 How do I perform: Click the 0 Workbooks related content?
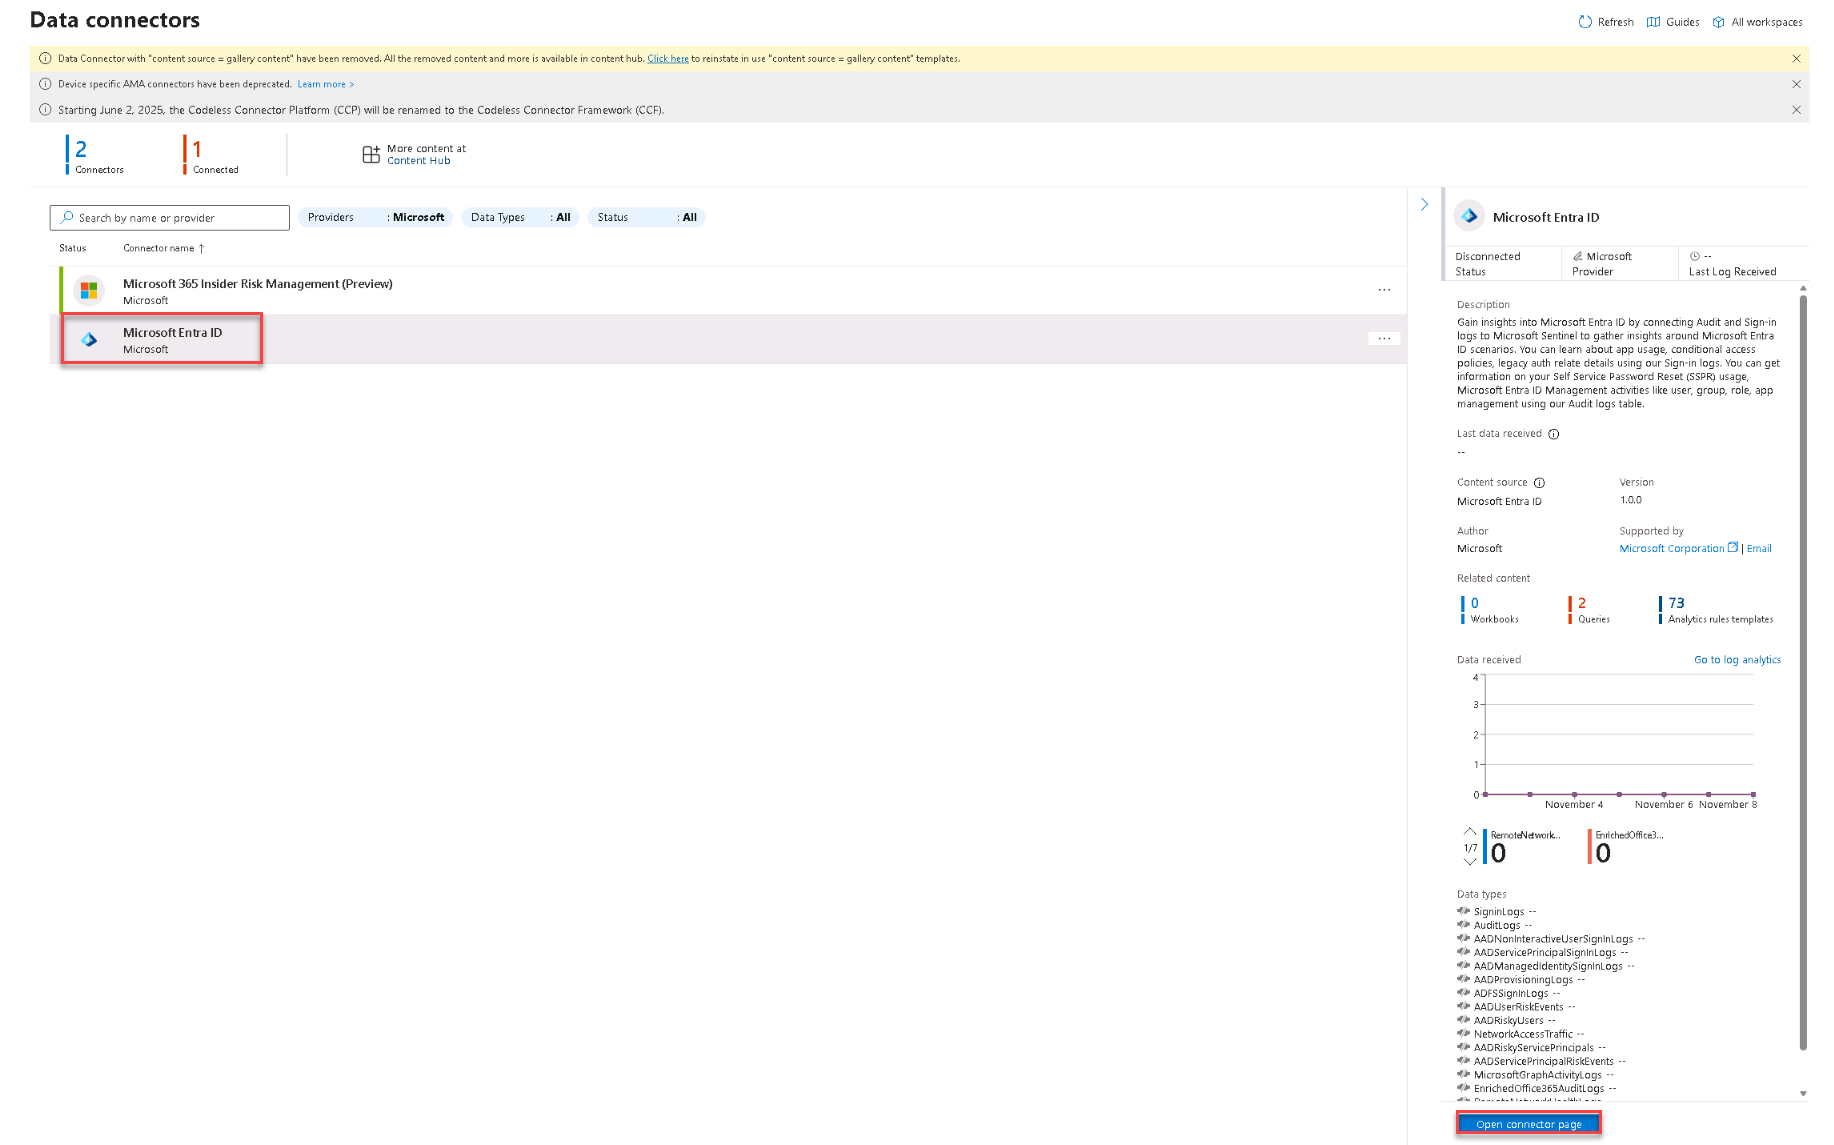[1490, 610]
